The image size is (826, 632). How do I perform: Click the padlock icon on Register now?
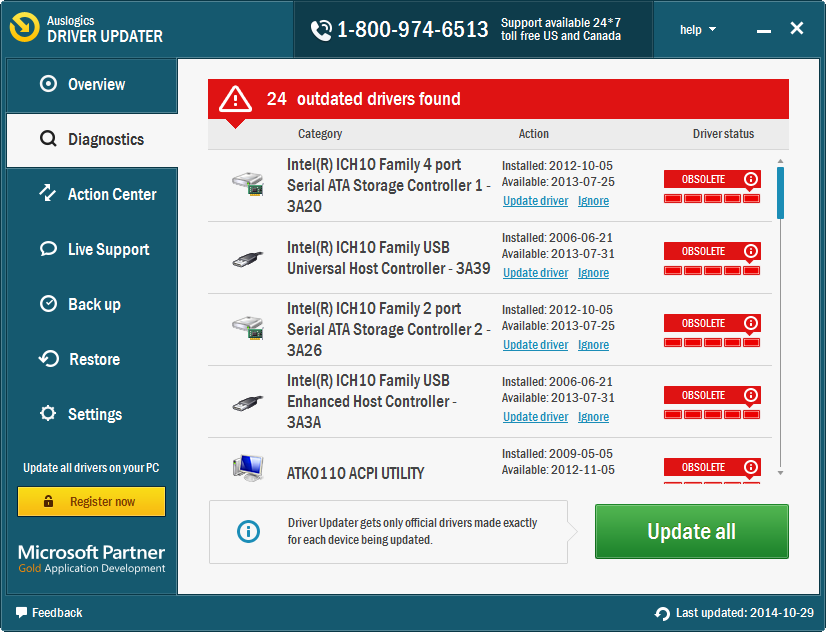tap(48, 501)
